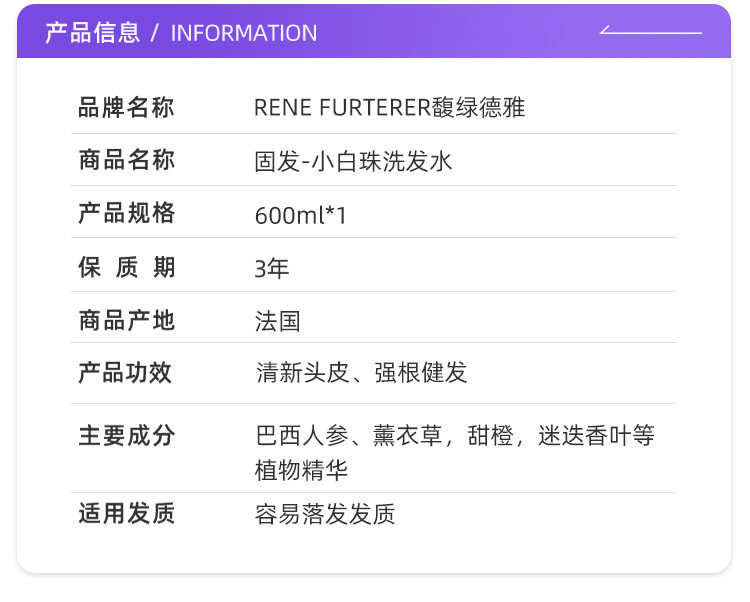Click the 法国 origin value
The image size is (750, 602).
pos(277,321)
